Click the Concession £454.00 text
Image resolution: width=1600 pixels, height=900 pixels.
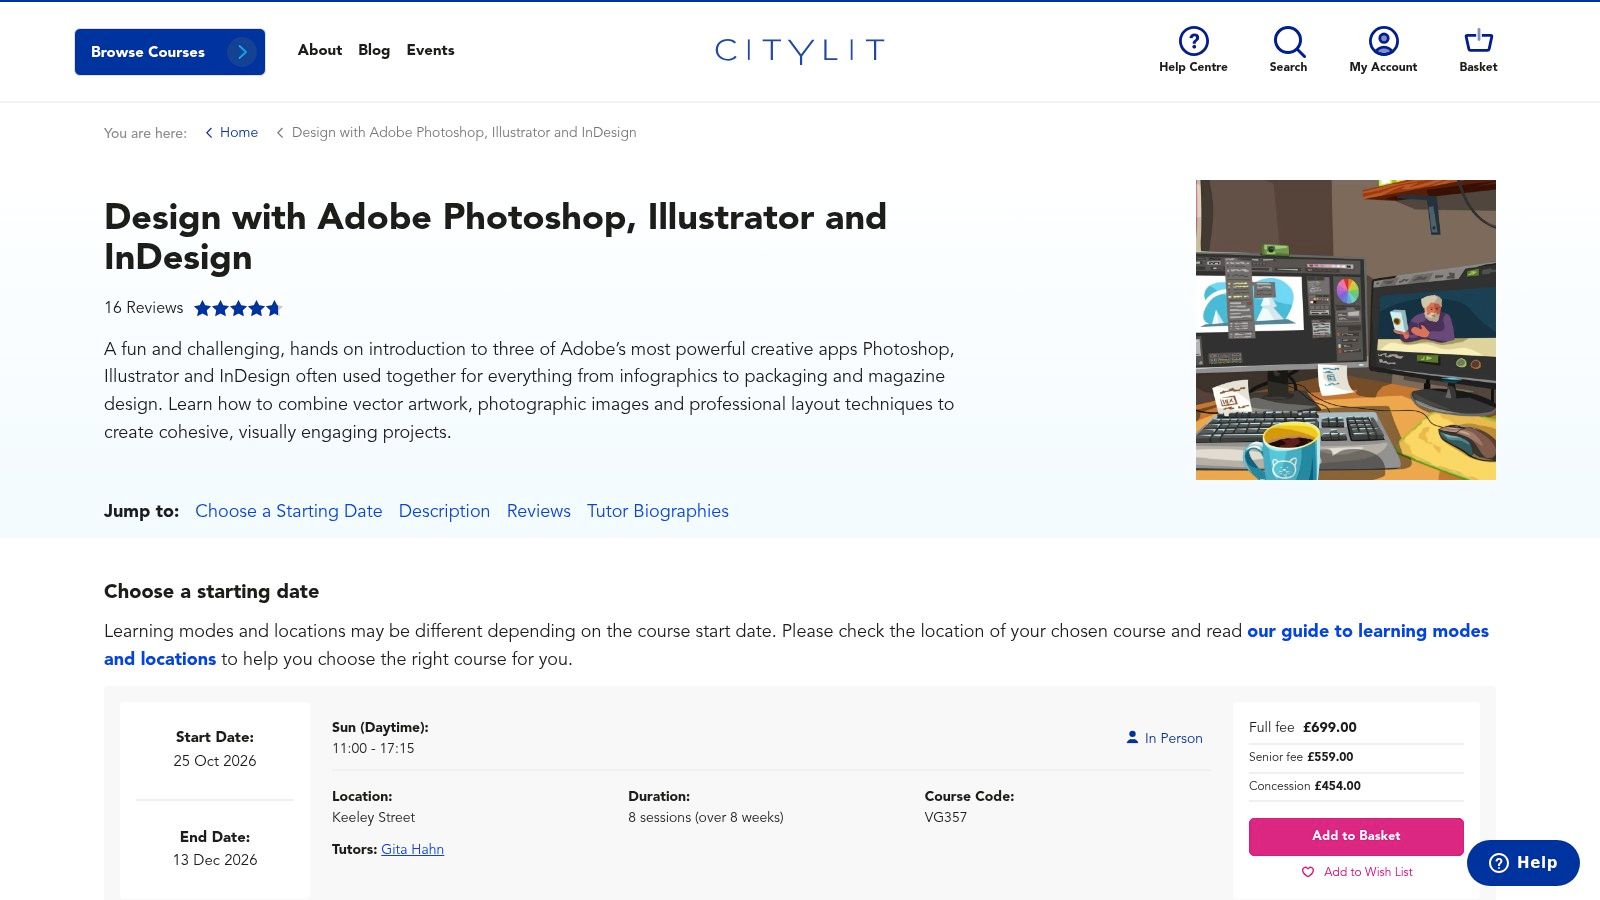[1305, 786]
